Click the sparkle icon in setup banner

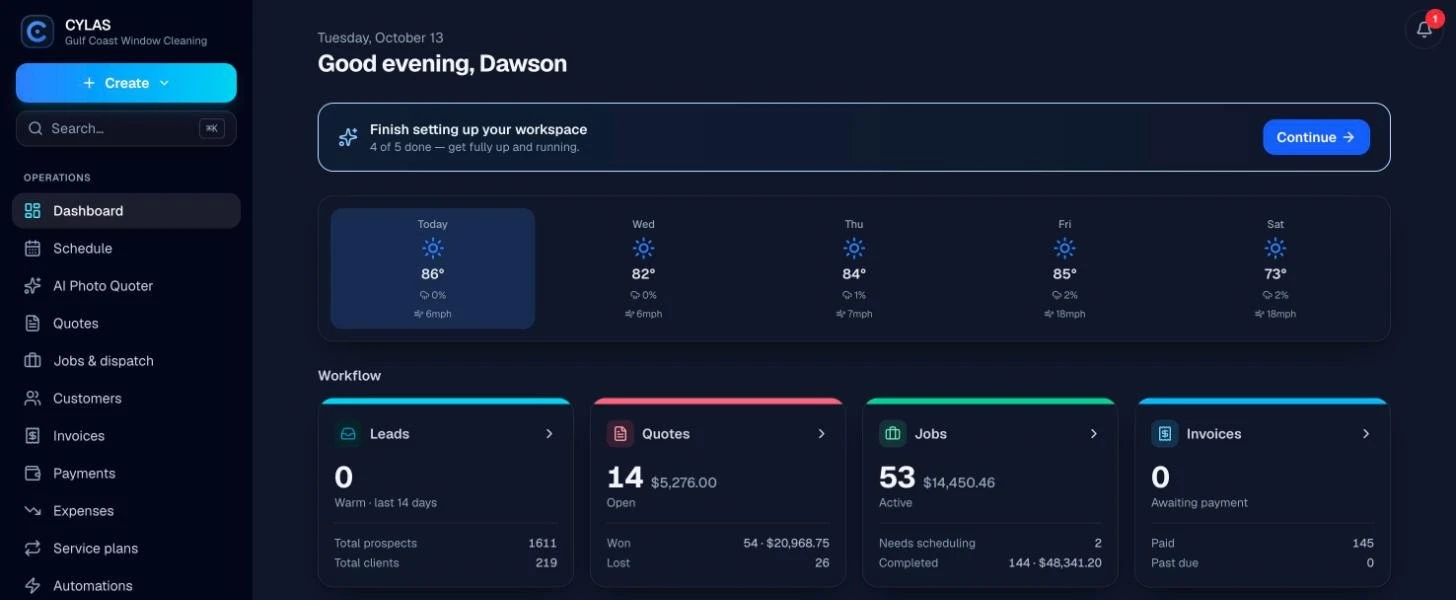pos(348,137)
